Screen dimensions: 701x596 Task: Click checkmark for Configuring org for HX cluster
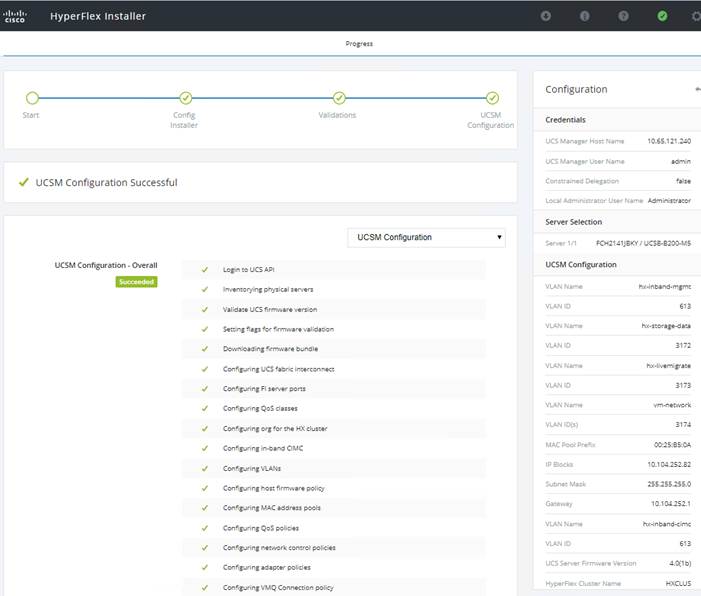tap(205, 428)
